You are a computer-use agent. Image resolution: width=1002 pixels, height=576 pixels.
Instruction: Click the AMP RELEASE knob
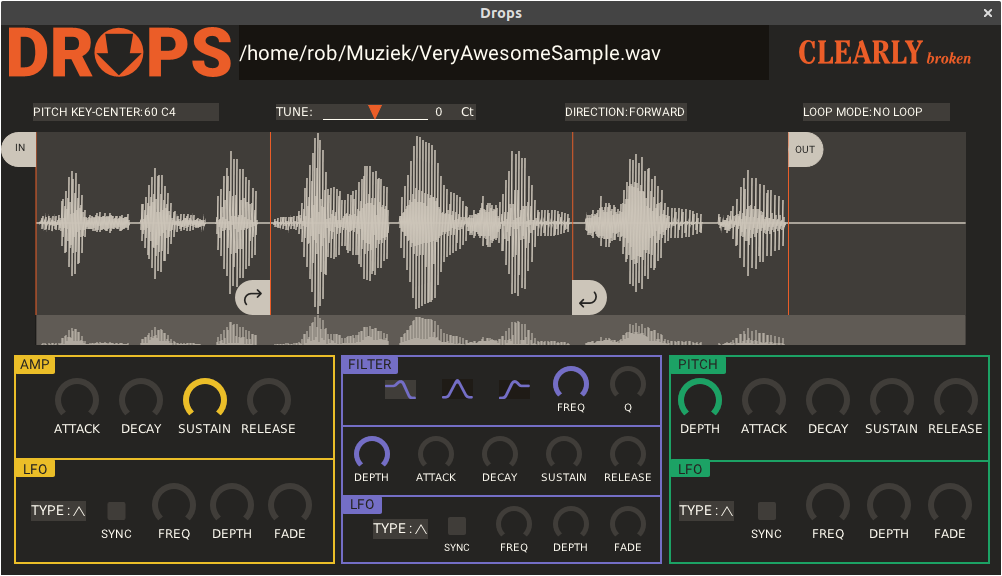pyautogui.click(x=268, y=399)
